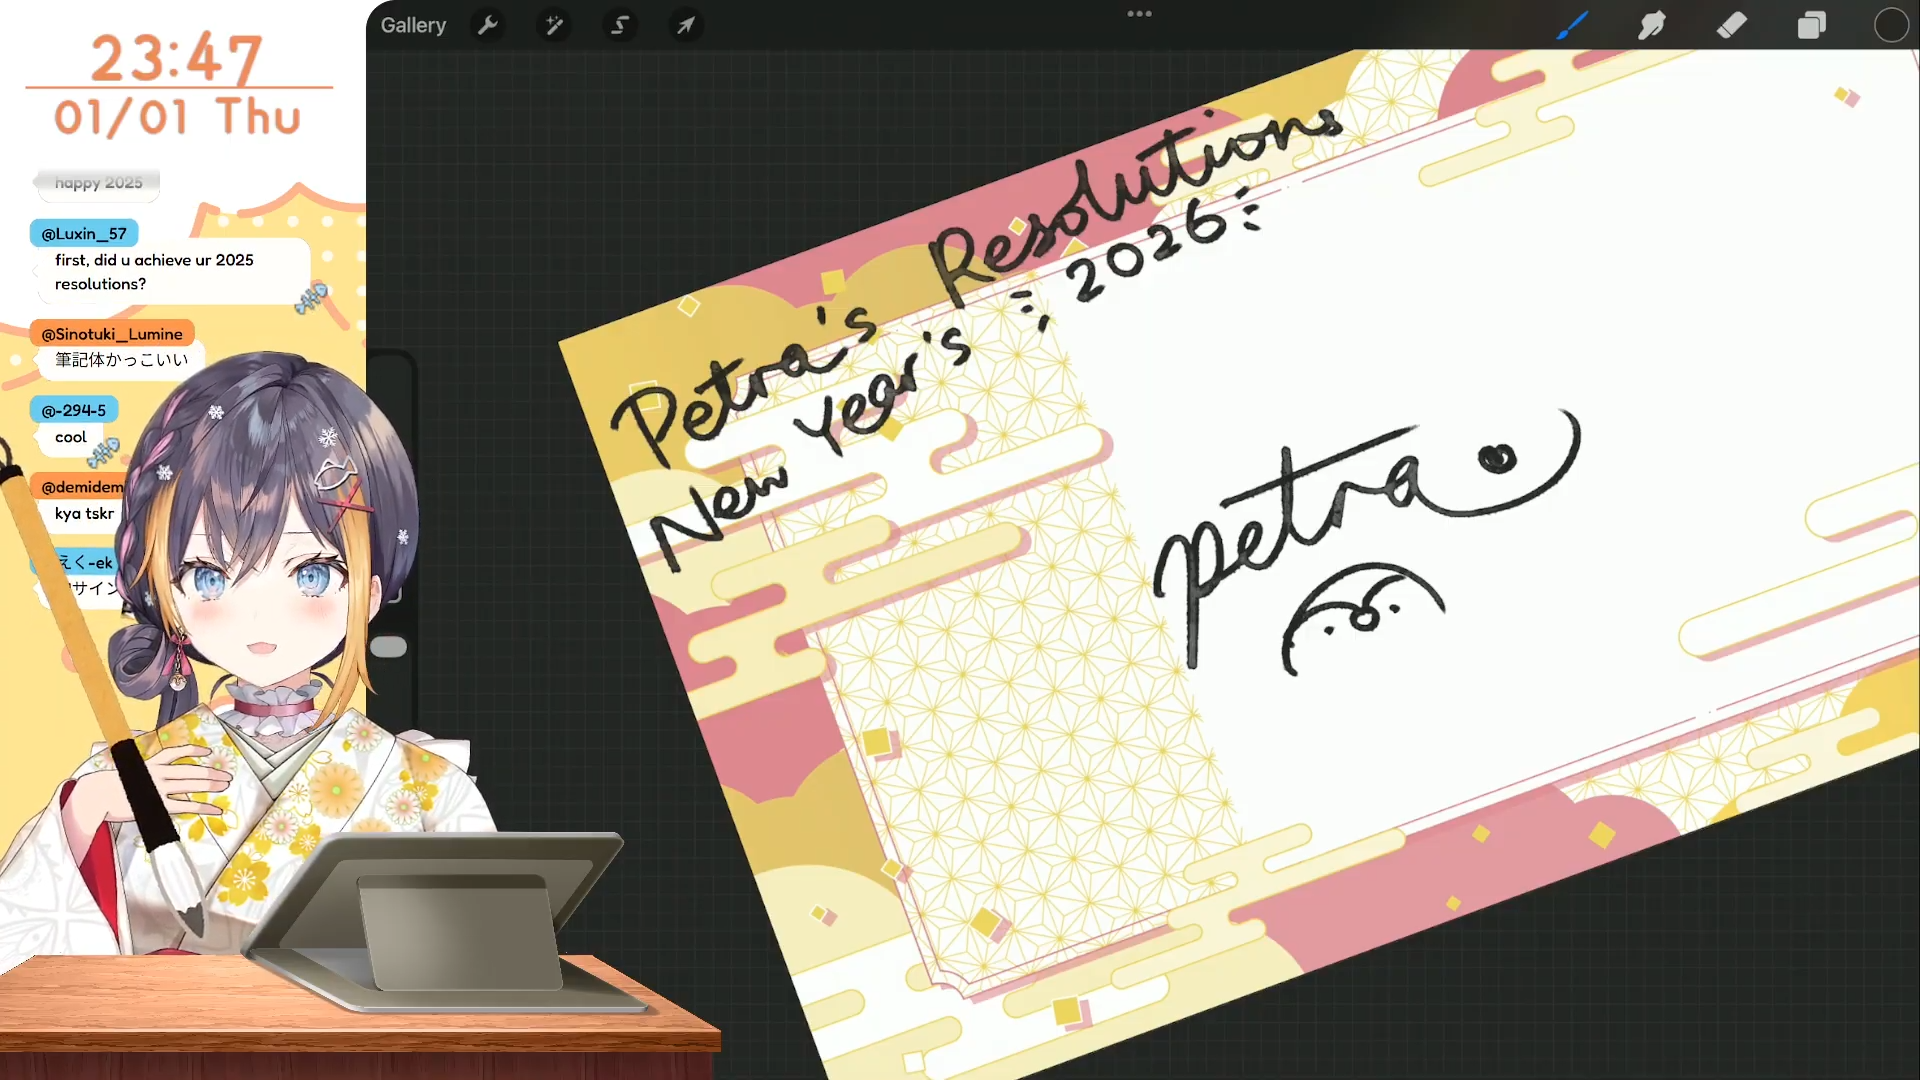
Task: Open the black color picker circle
Action: point(1891,26)
